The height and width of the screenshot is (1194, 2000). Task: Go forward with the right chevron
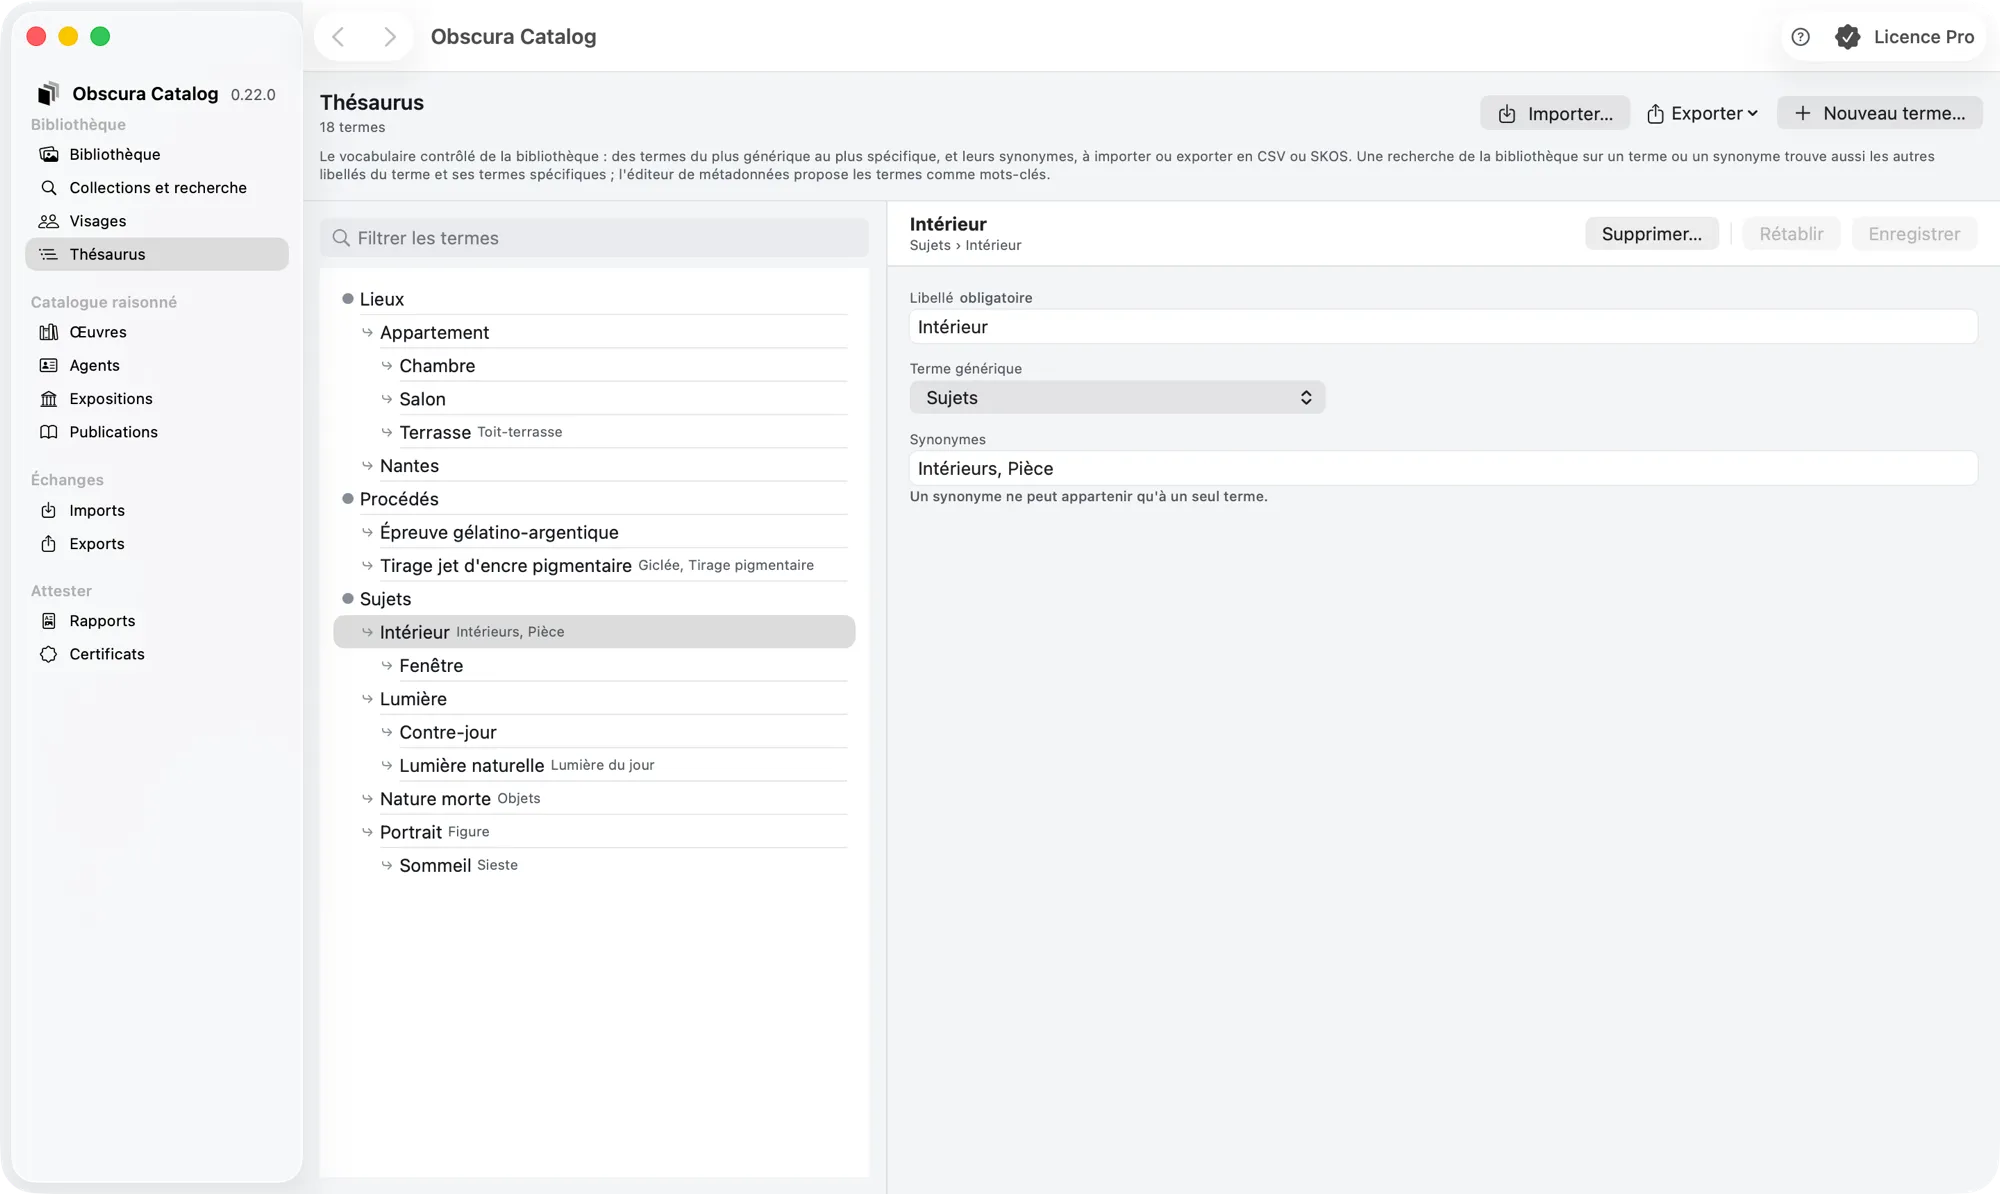coord(390,37)
